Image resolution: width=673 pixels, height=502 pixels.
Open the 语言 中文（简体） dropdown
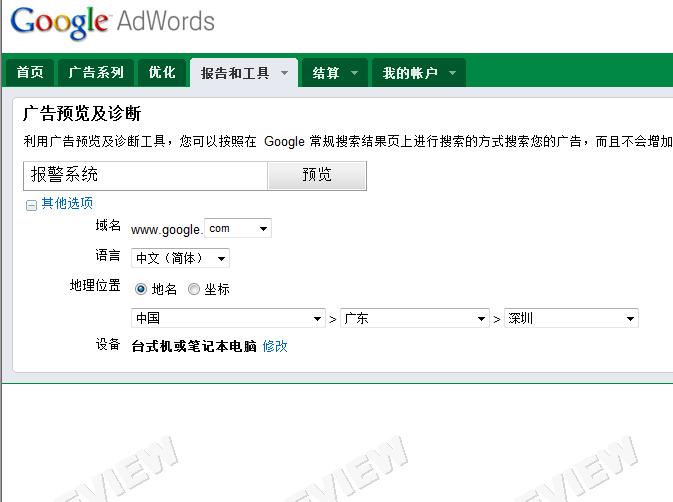pyautogui.click(x=180, y=258)
